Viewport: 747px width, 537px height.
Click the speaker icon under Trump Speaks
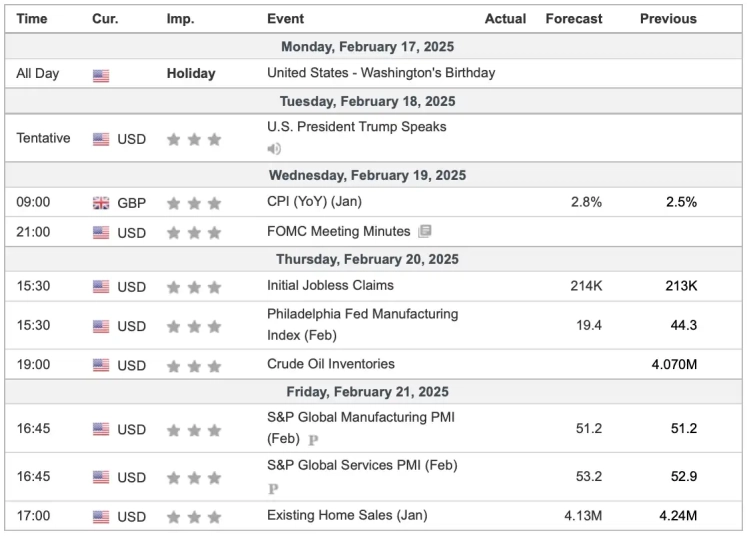[x=274, y=149]
